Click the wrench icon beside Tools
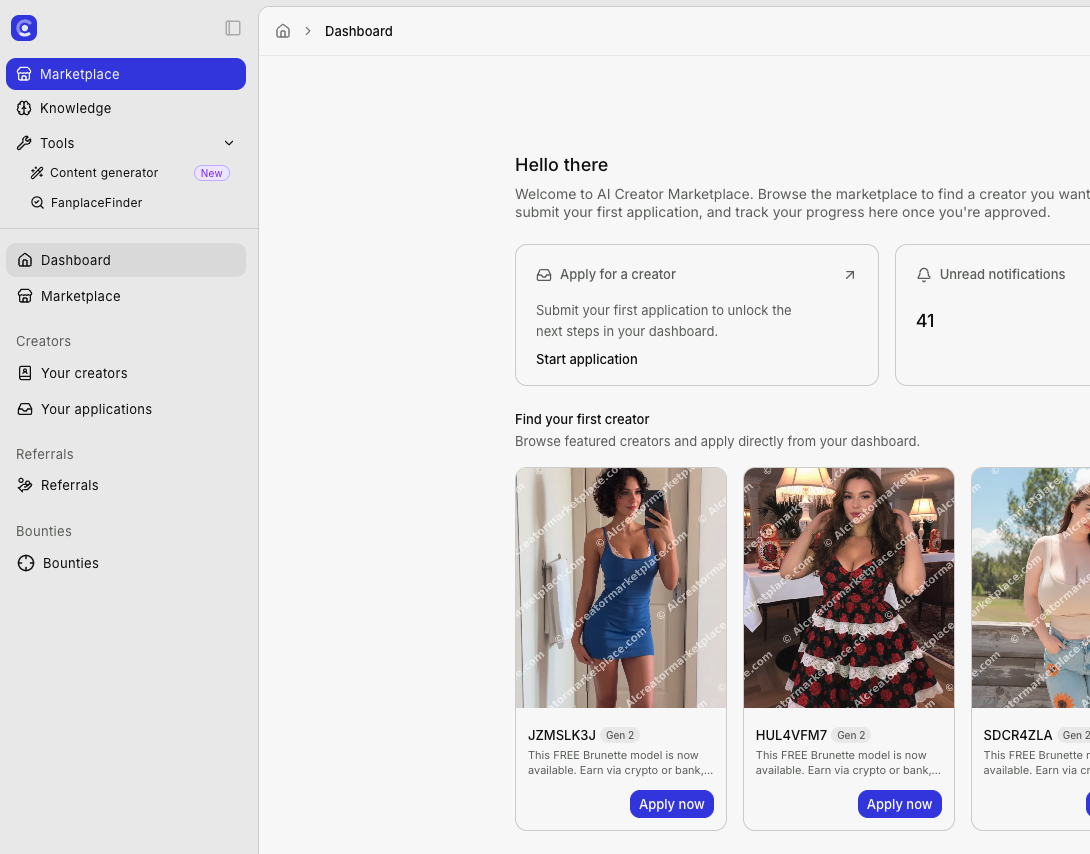1090x854 pixels. [24, 143]
